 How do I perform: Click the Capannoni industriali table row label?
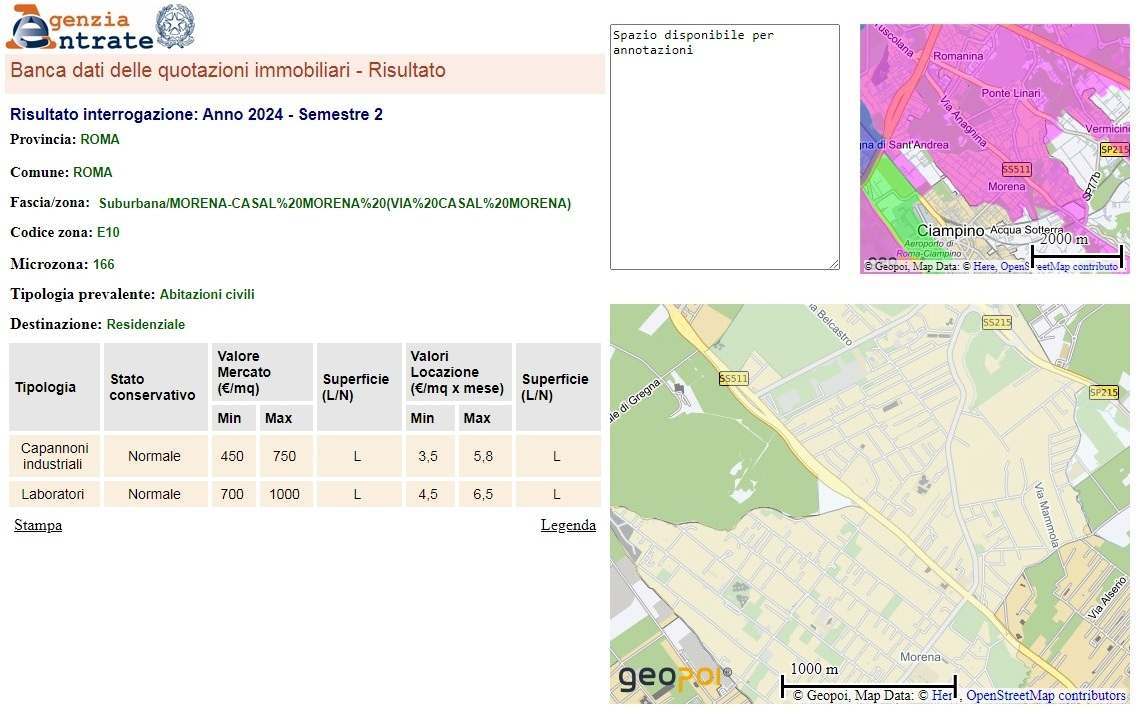(55, 456)
